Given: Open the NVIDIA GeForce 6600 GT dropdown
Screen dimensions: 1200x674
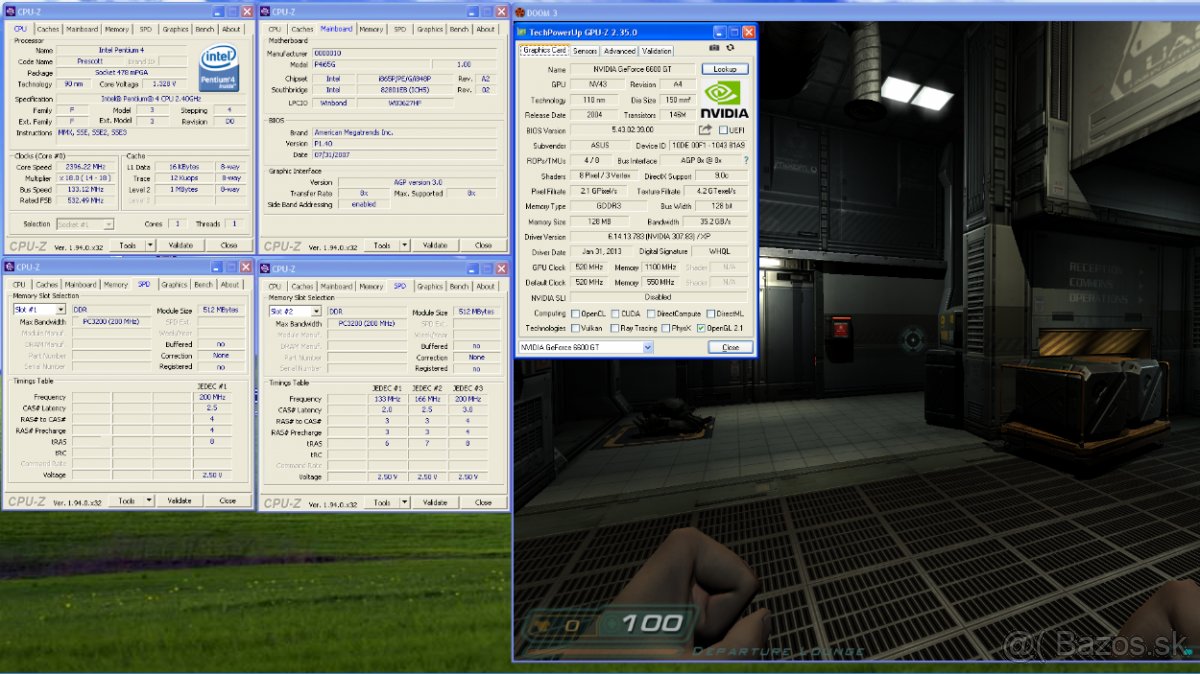Looking at the screenshot, I should pyautogui.click(x=648, y=347).
